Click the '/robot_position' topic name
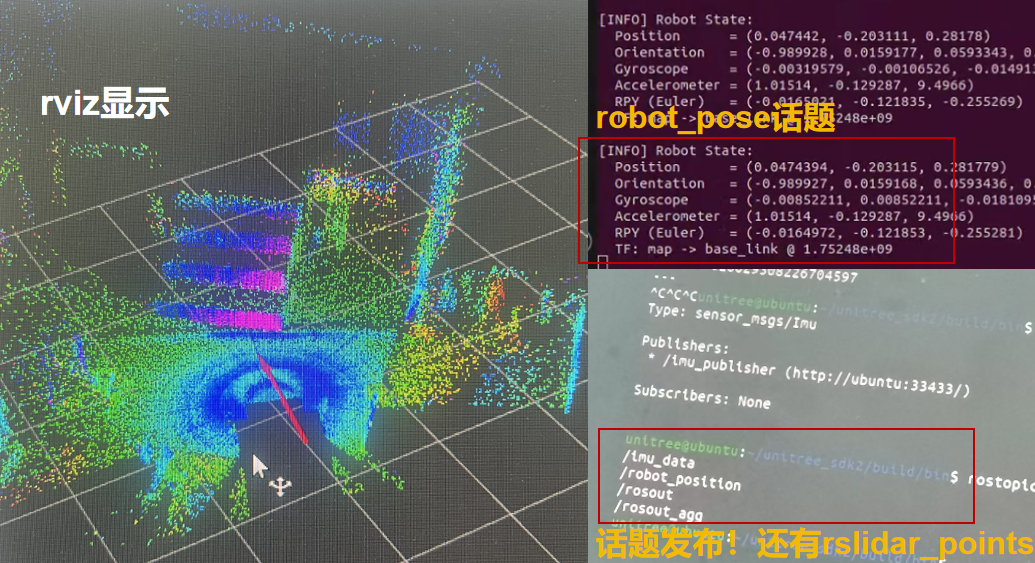Viewport: 1035px width, 563px height. pyautogui.click(x=680, y=479)
